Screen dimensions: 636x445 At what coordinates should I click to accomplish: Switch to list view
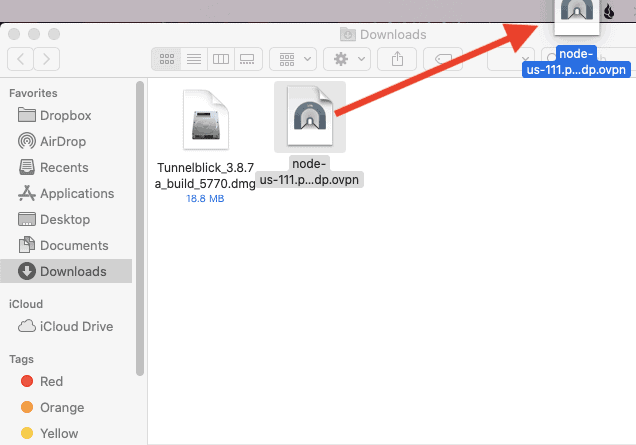click(194, 59)
